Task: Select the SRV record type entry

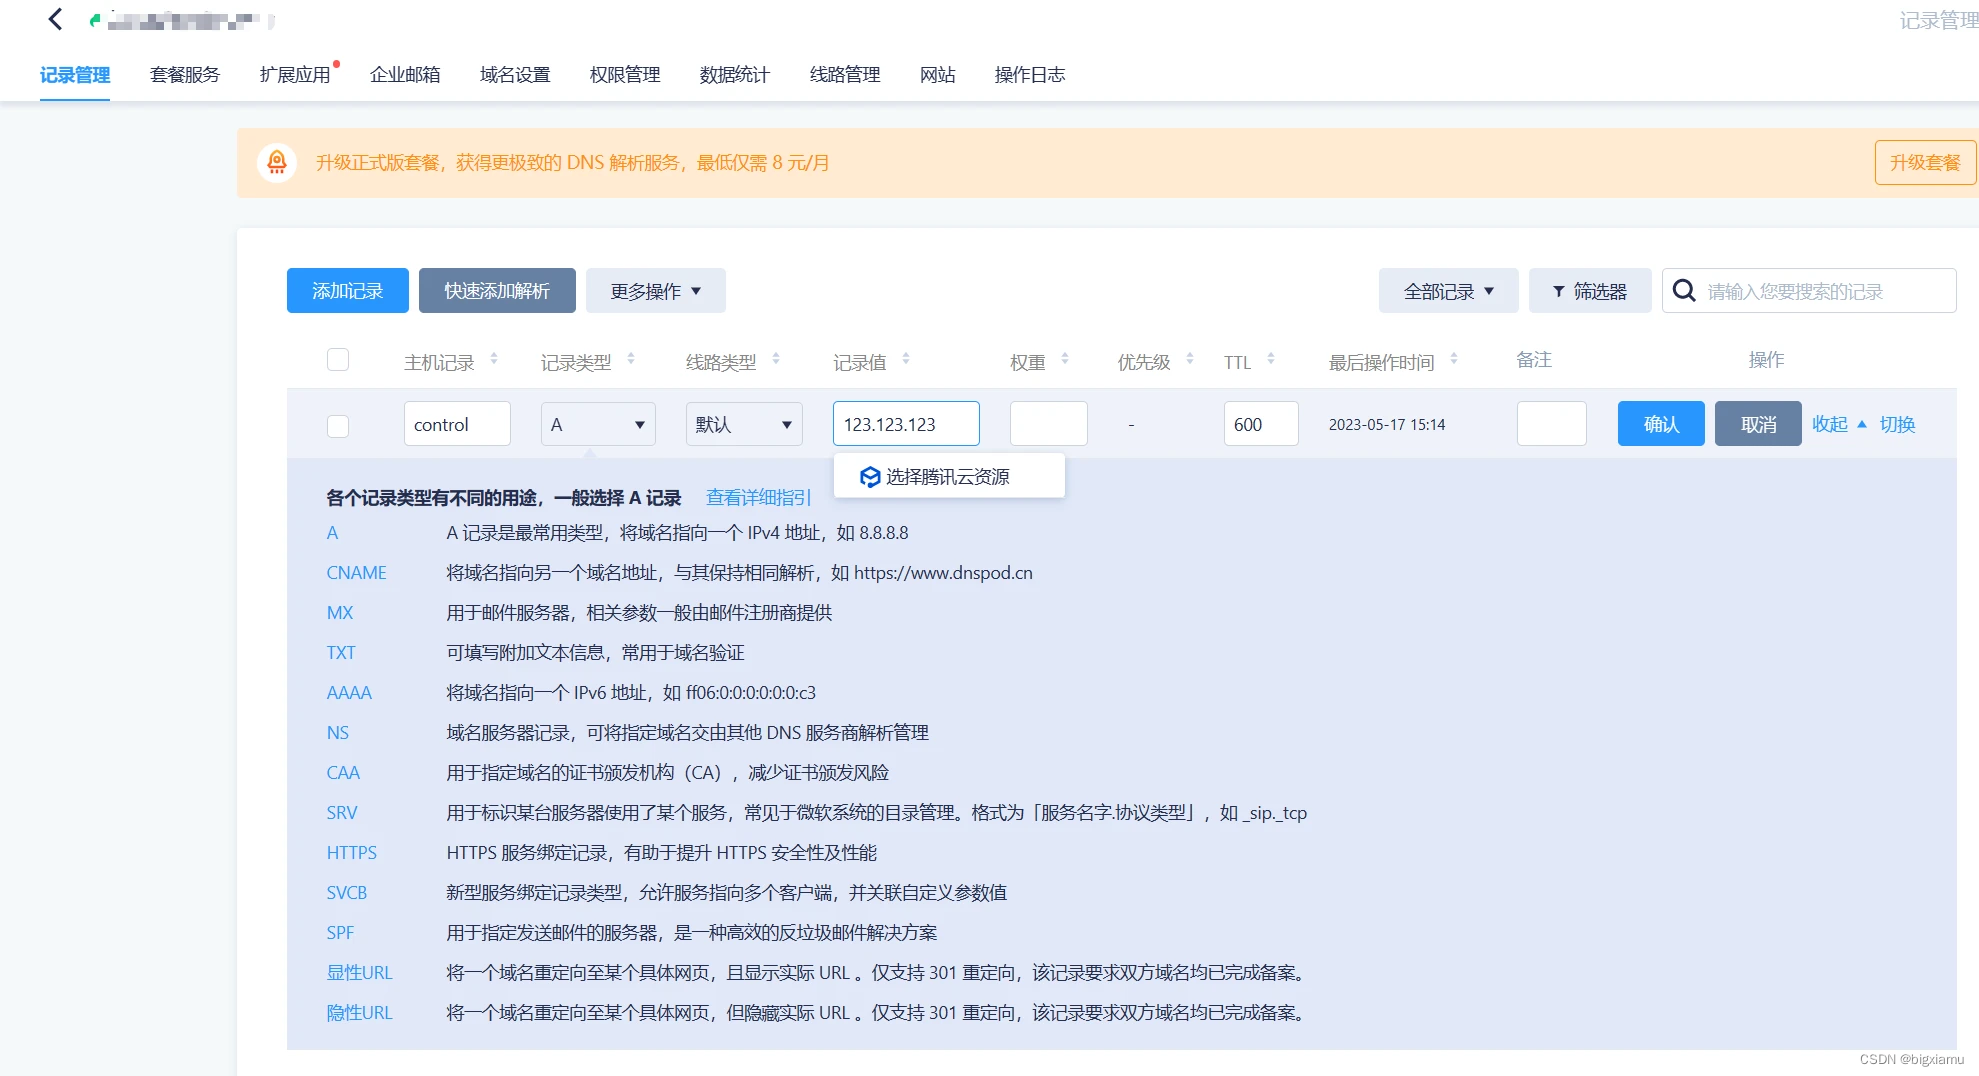Action: (x=342, y=813)
